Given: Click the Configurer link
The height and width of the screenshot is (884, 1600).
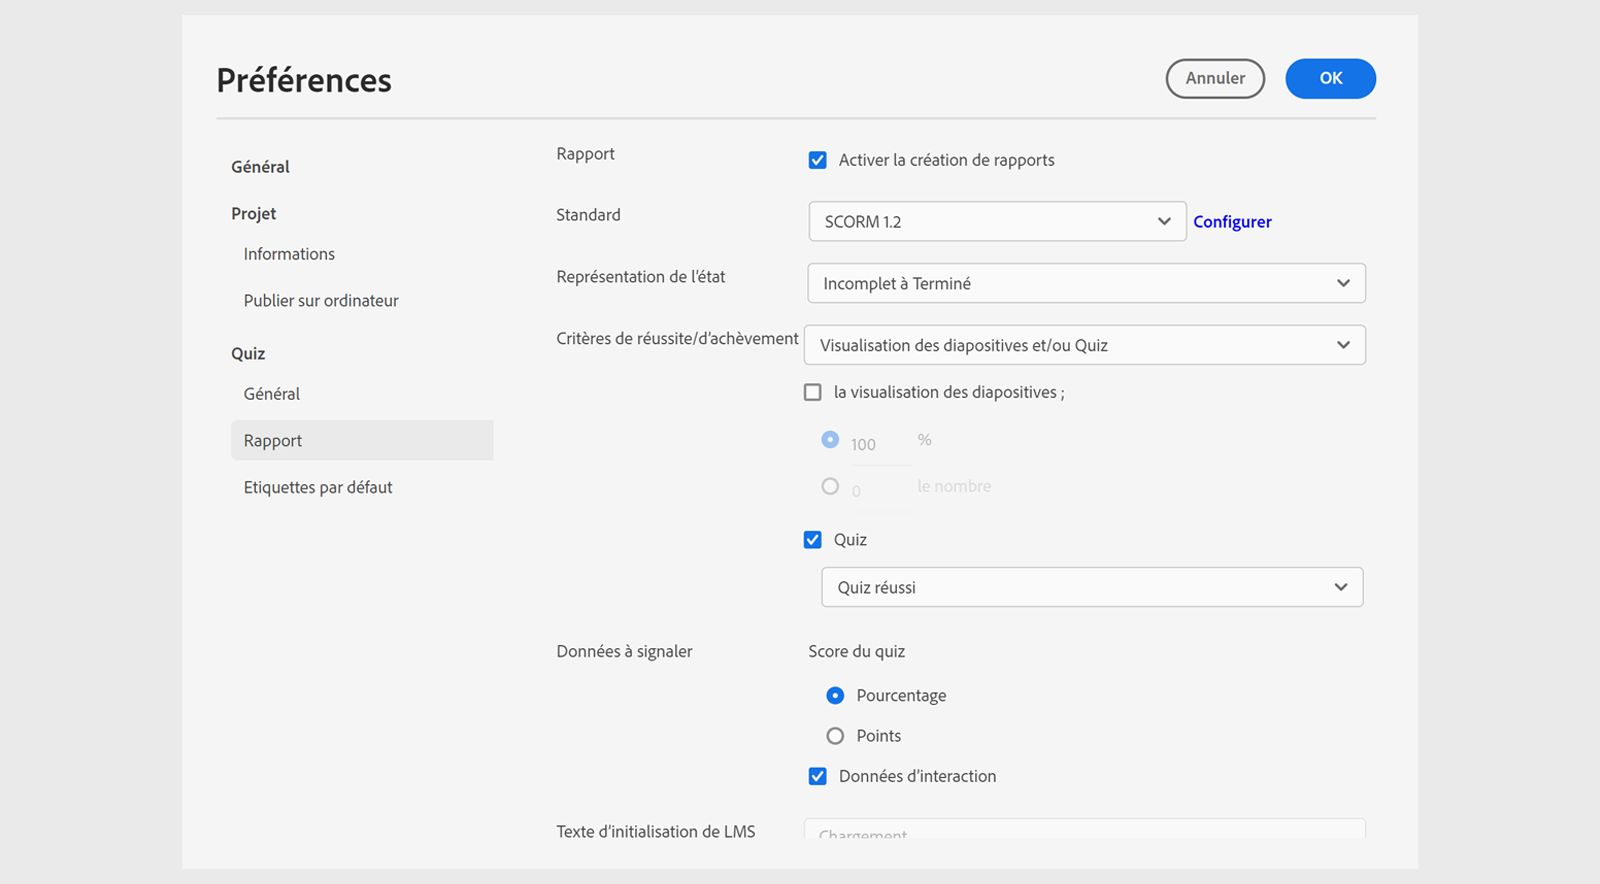Looking at the screenshot, I should click(x=1232, y=222).
